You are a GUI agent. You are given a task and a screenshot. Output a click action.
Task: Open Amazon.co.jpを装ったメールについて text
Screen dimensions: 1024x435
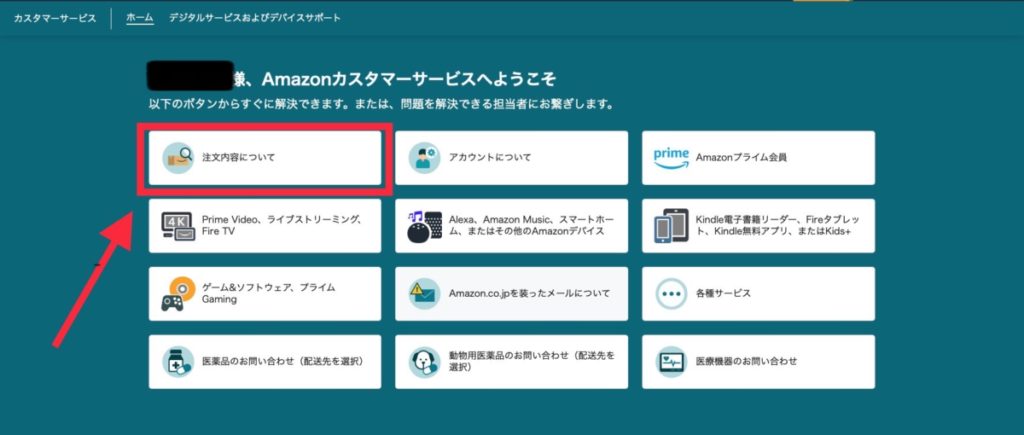tap(529, 294)
